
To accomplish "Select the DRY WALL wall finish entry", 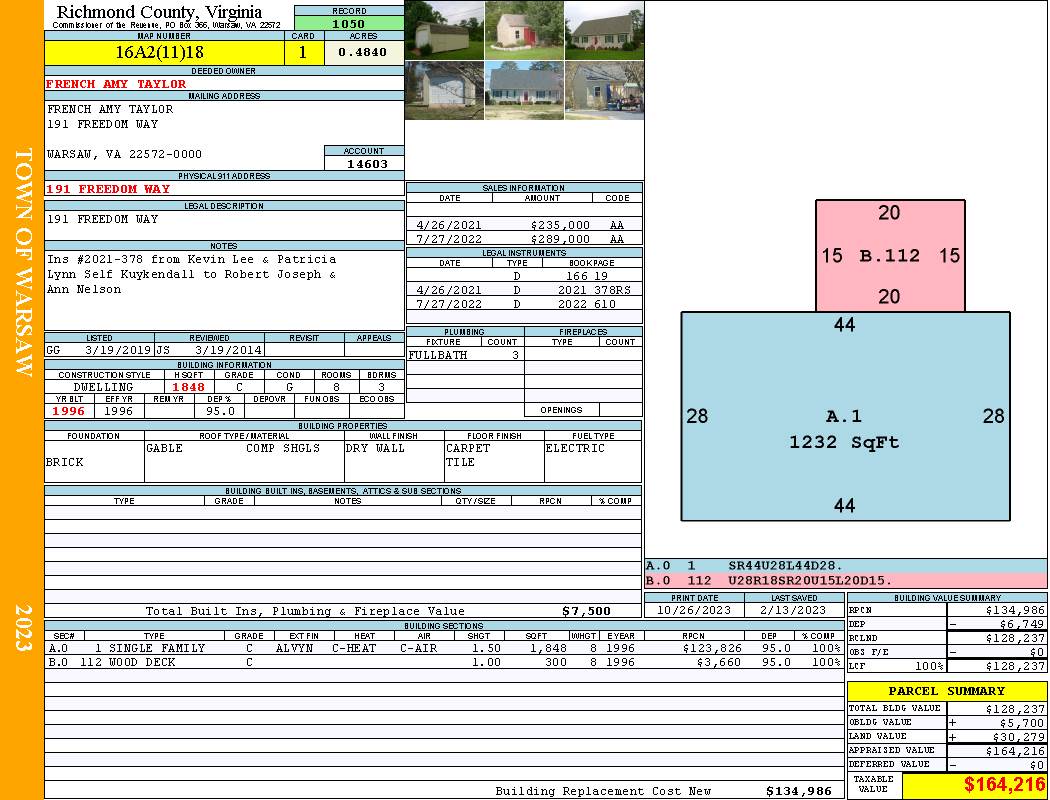I will click(375, 448).
